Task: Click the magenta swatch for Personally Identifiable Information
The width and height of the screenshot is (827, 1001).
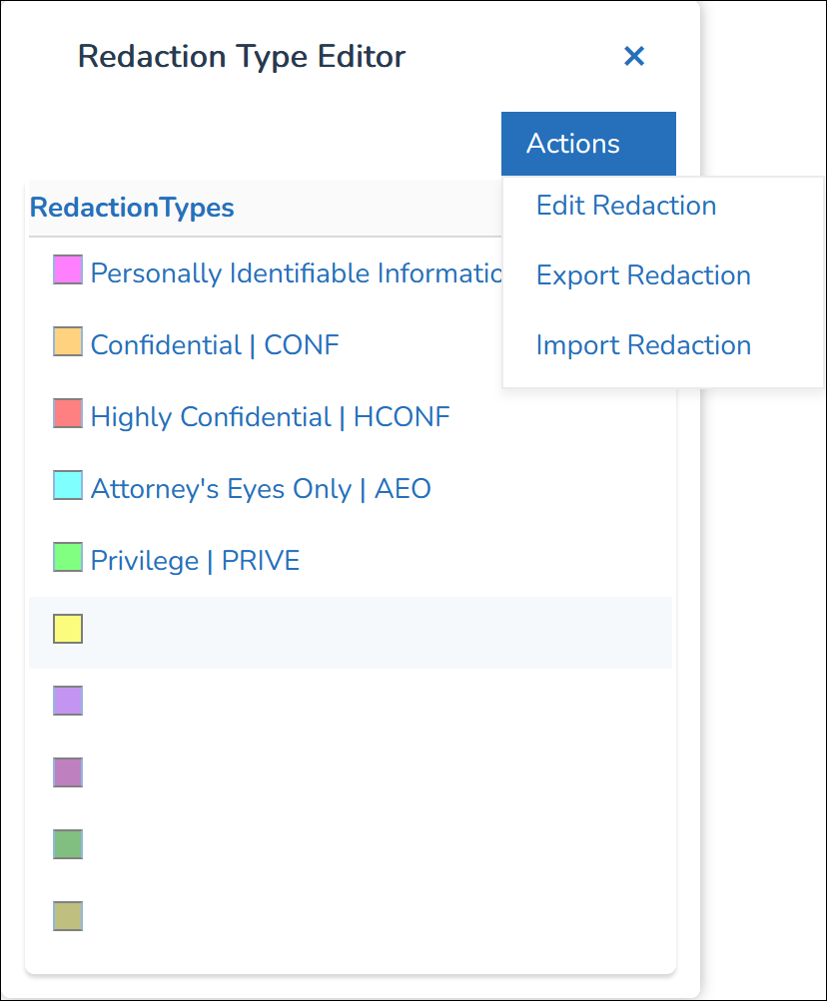Action: coord(68,269)
